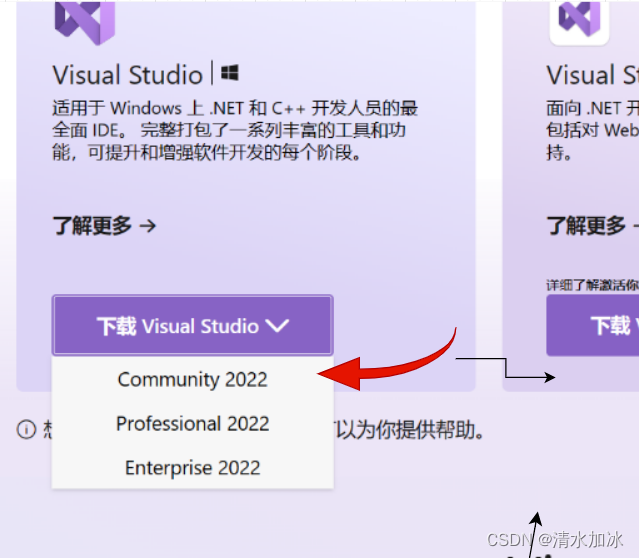Click the description starting with 适用于 Windows
The height and width of the screenshot is (558, 639).
click(x=235, y=130)
